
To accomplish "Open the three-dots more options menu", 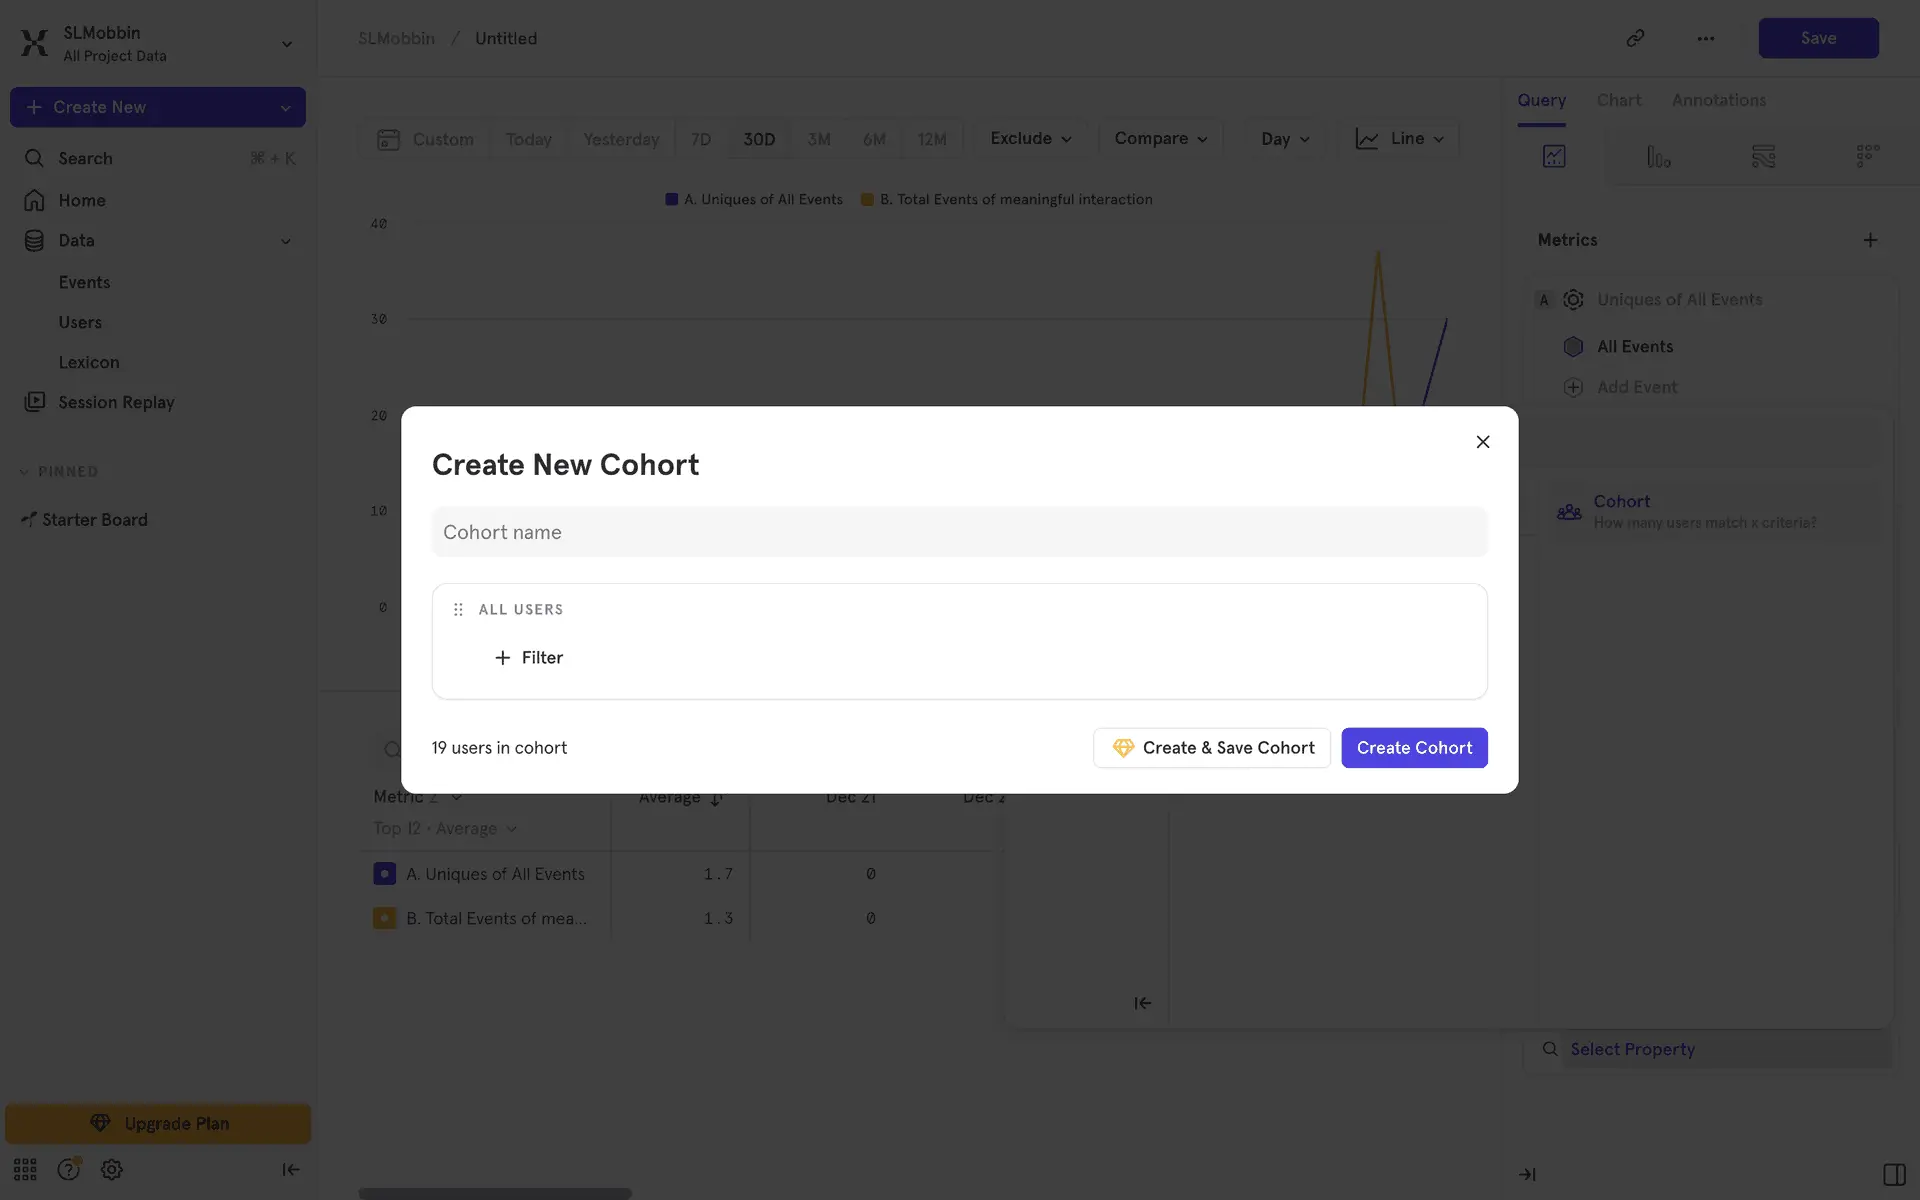I will pyautogui.click(x=1706, y=38).
